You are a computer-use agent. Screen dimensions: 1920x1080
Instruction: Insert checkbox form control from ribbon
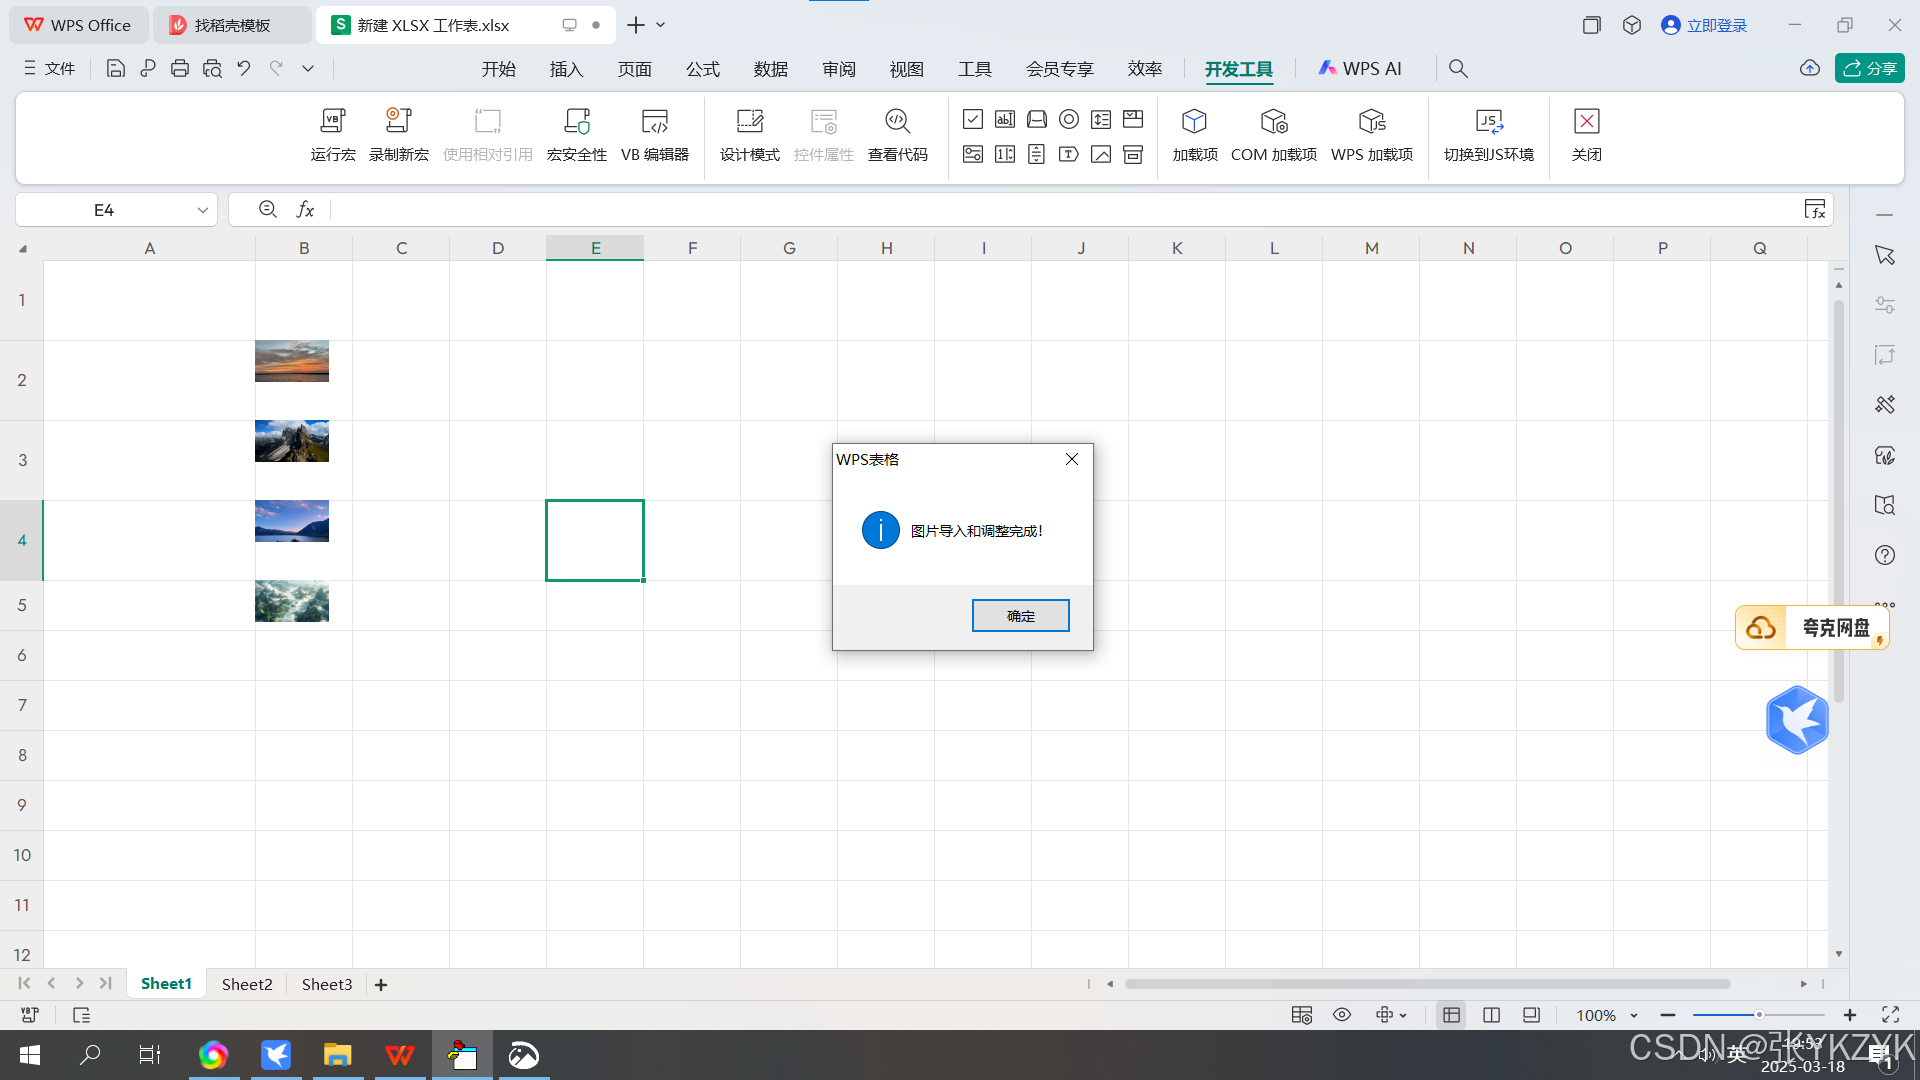[x=973, y=119]
